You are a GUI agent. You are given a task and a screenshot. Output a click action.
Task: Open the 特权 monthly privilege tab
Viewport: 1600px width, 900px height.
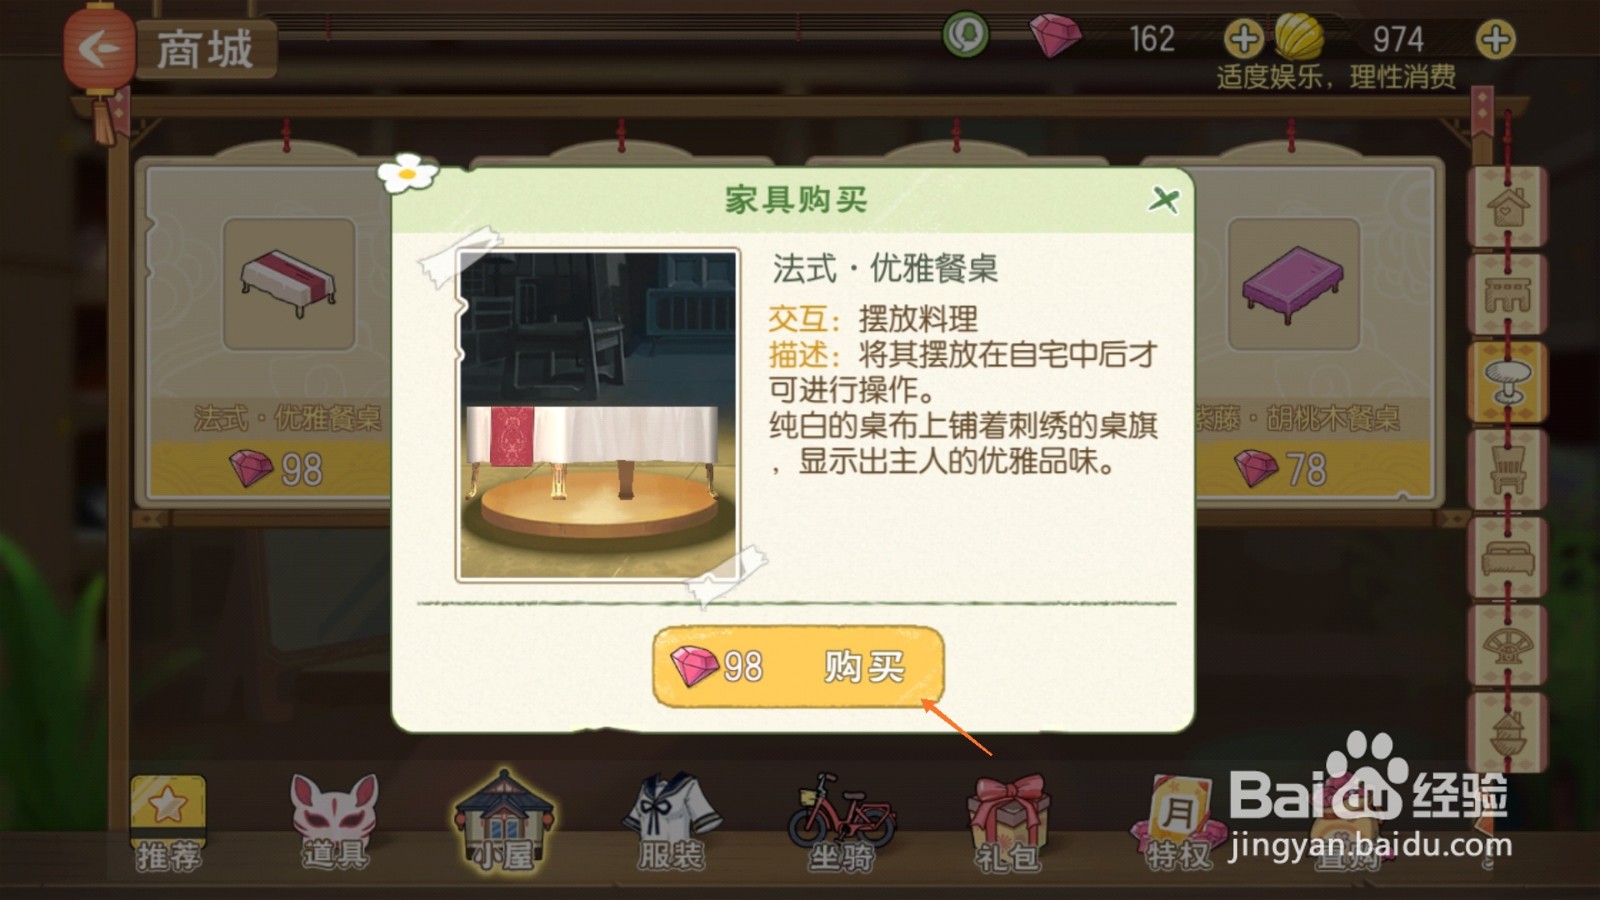pyautogui.click(x=1178, y=823)
